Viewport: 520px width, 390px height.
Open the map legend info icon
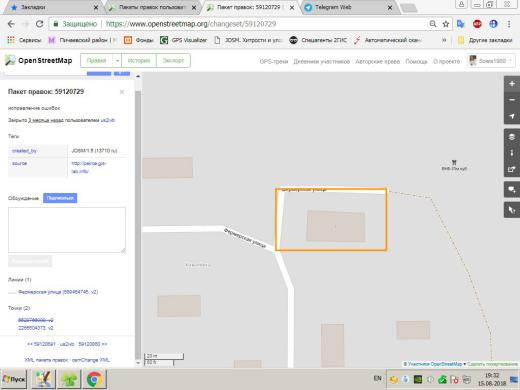click(x=512, y=153)
